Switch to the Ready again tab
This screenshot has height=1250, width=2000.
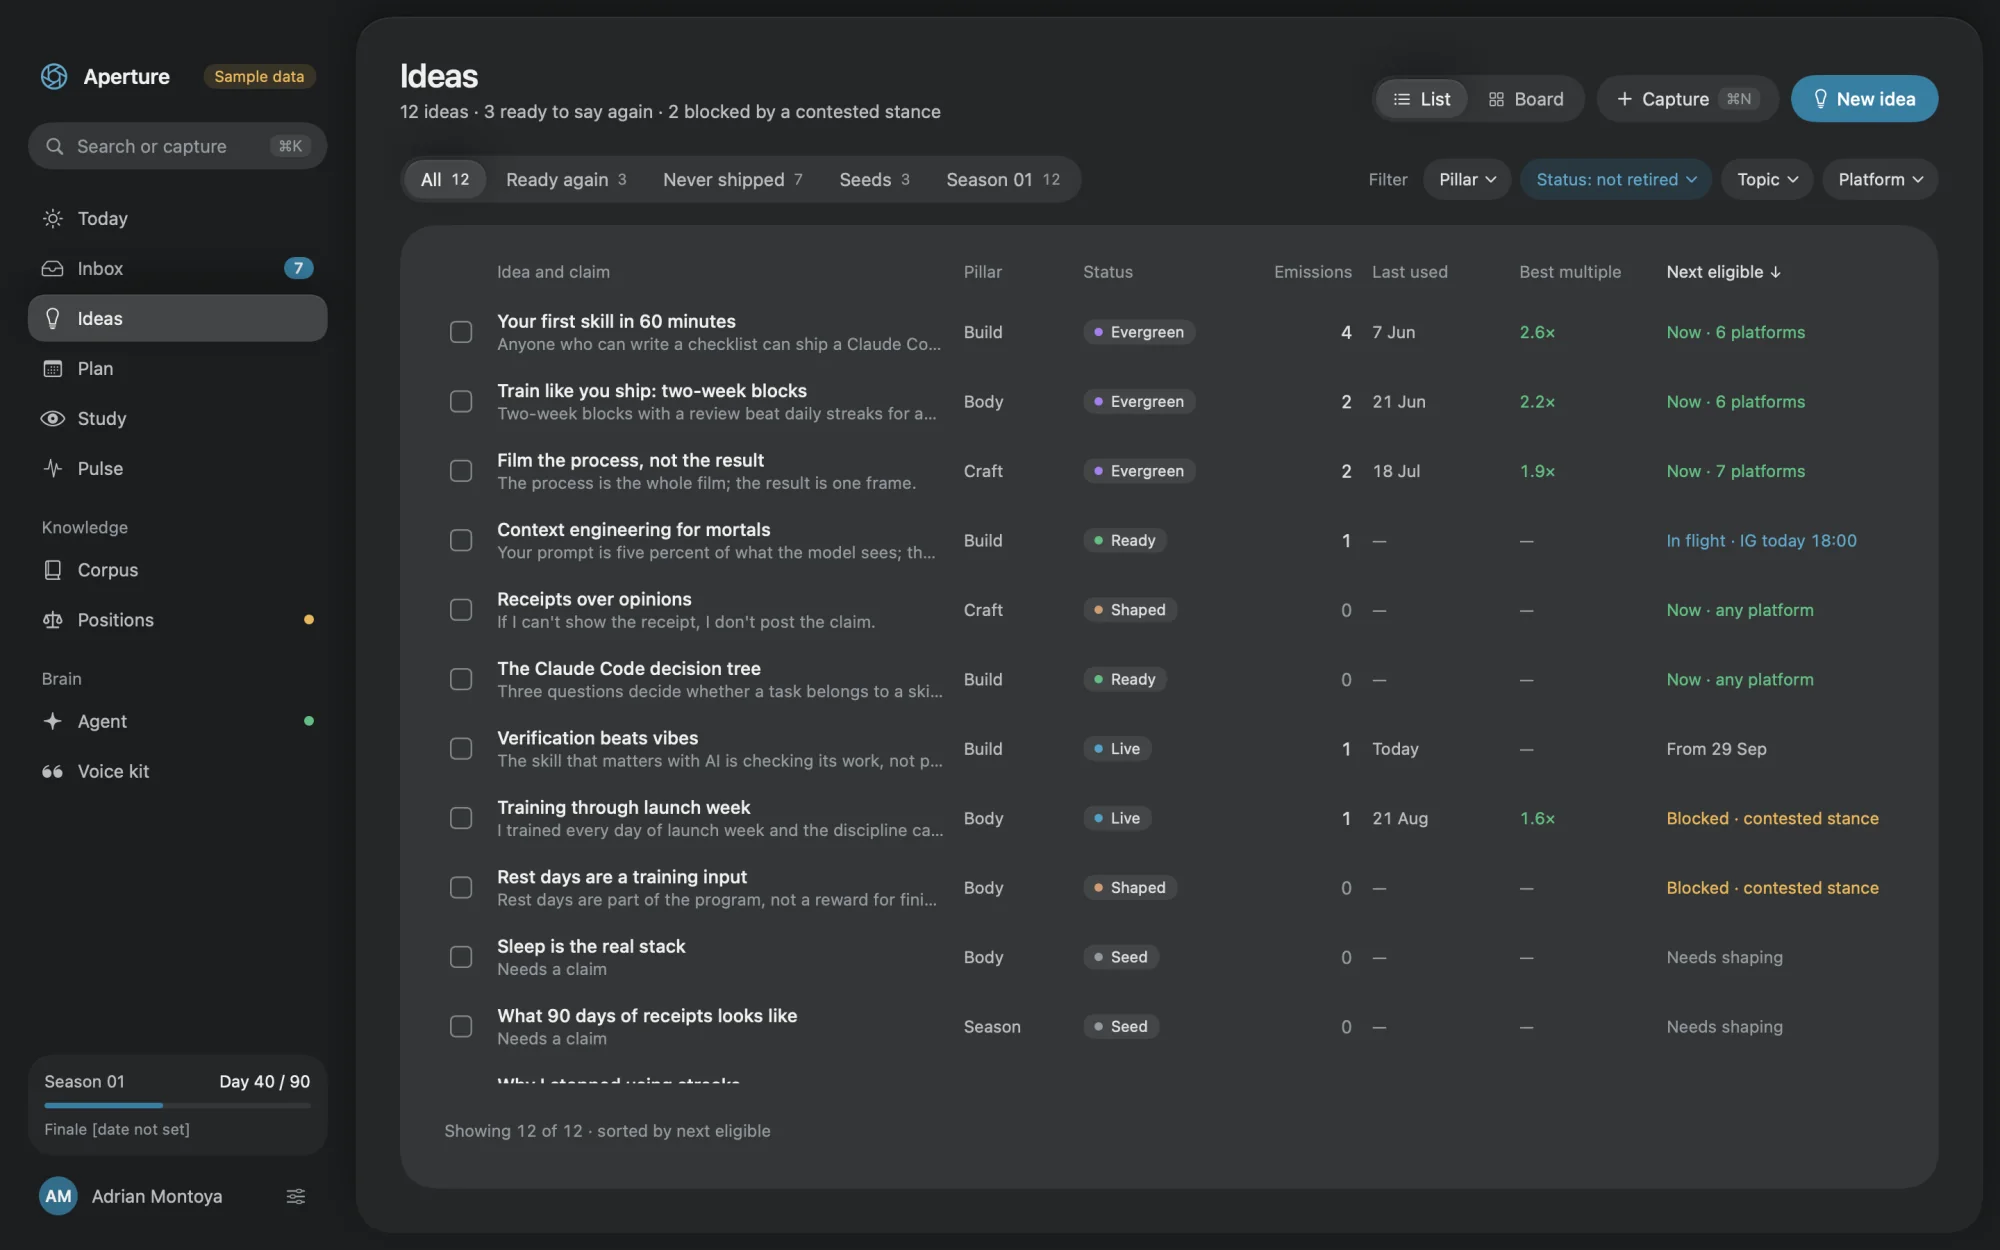(566, 179)
